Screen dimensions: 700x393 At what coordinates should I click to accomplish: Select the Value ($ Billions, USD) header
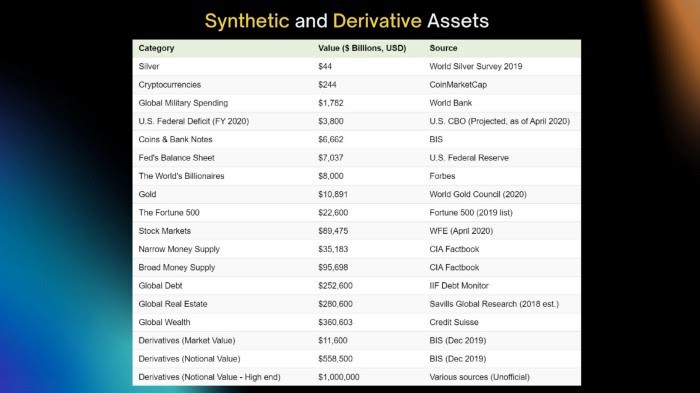[362, 48]
